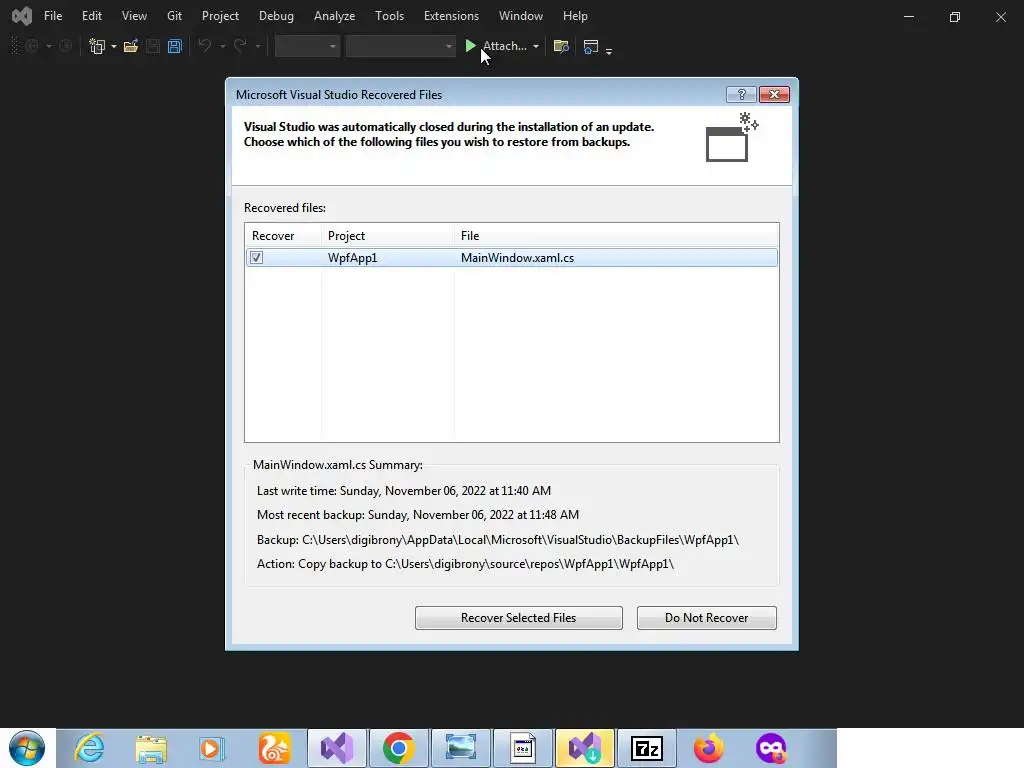The height and width of the screenshot is (768, 1024).
Task: Open 7-Zip from the taskbar
Action: (x=647, y=748)
